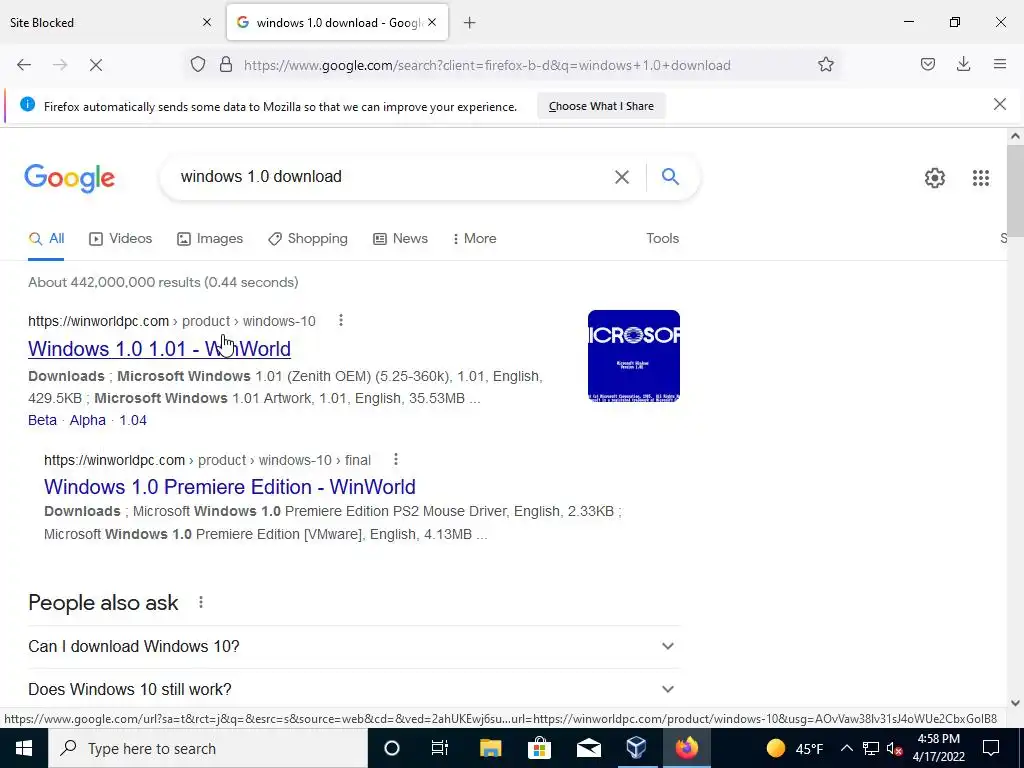Open the Windows Start menu
1024x768 pixels.
point(24,748)
